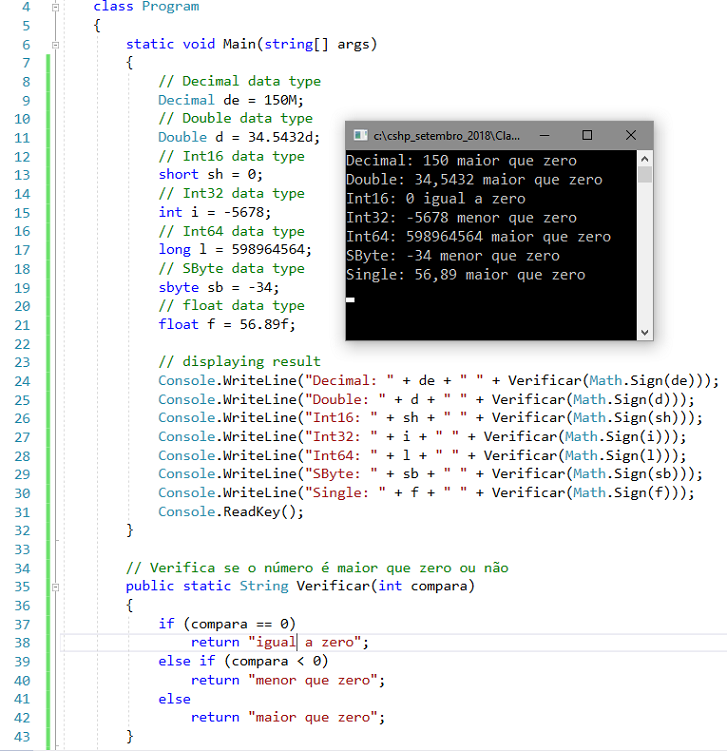Viewport: 727px width, 751px height.
Task: Click the 'class Program' declaration
Action: point(146,7)
